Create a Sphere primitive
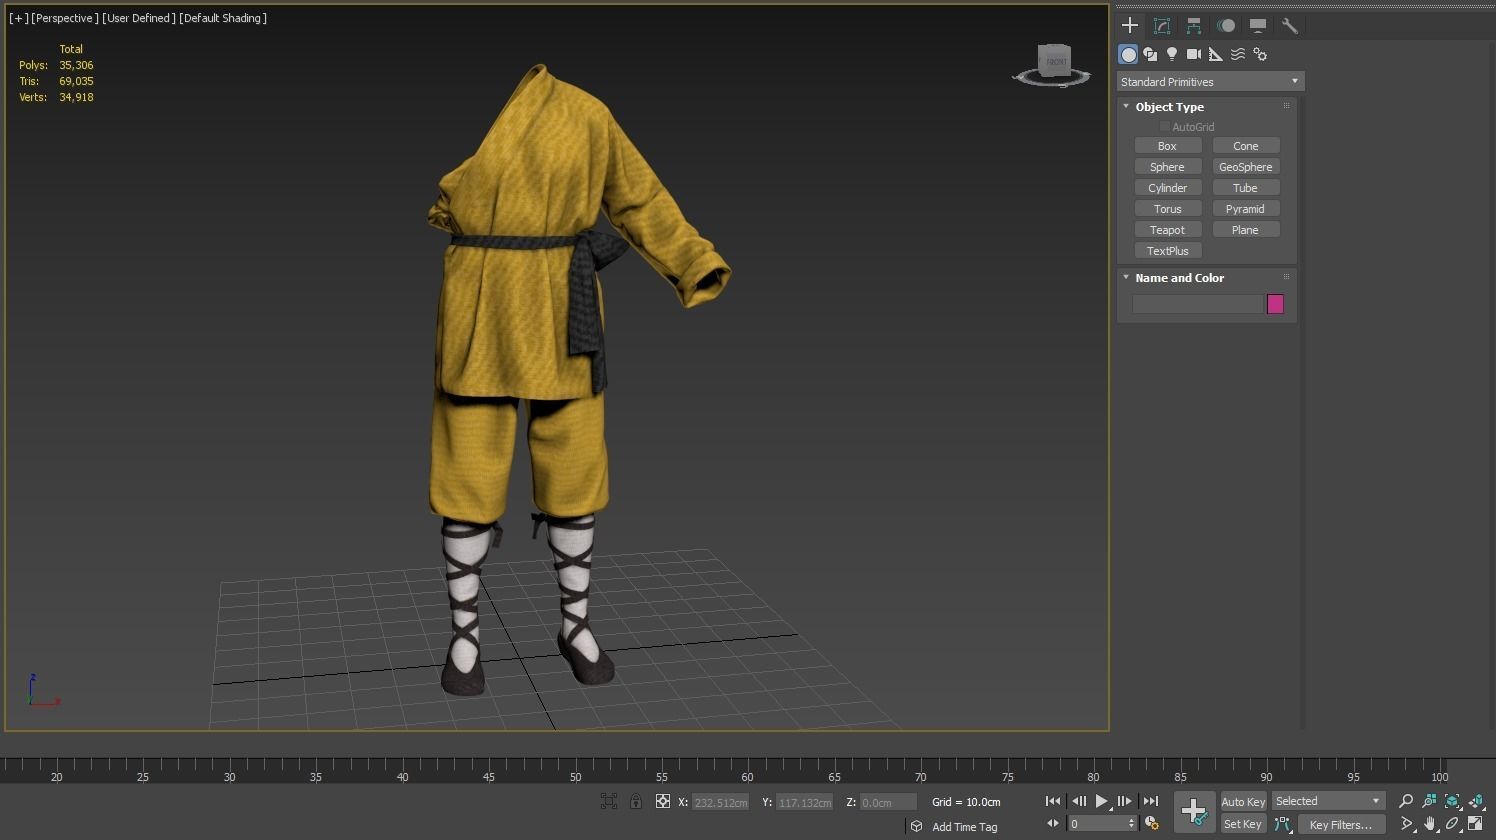This screenshot has width=1496, height=840. 1168,167
